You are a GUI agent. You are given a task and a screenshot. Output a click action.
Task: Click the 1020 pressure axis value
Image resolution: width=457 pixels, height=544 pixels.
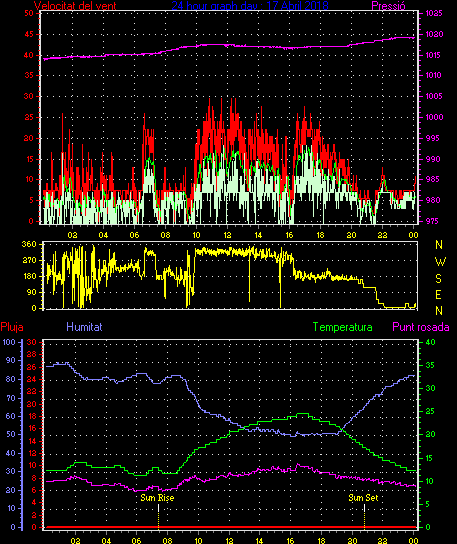(x=434, y=34)
